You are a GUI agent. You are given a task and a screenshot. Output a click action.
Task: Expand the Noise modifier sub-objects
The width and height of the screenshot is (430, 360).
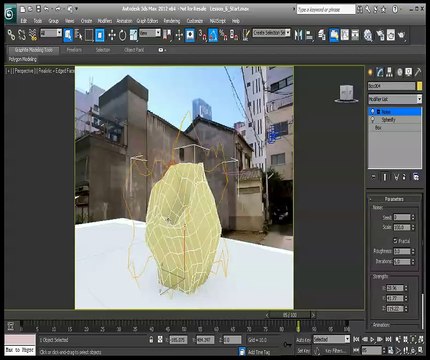tap(379, 112)
